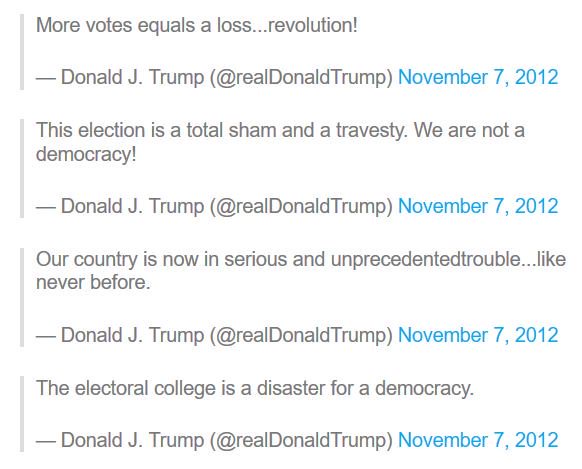Open the date link under the revolution tweet

click(478, 77)
